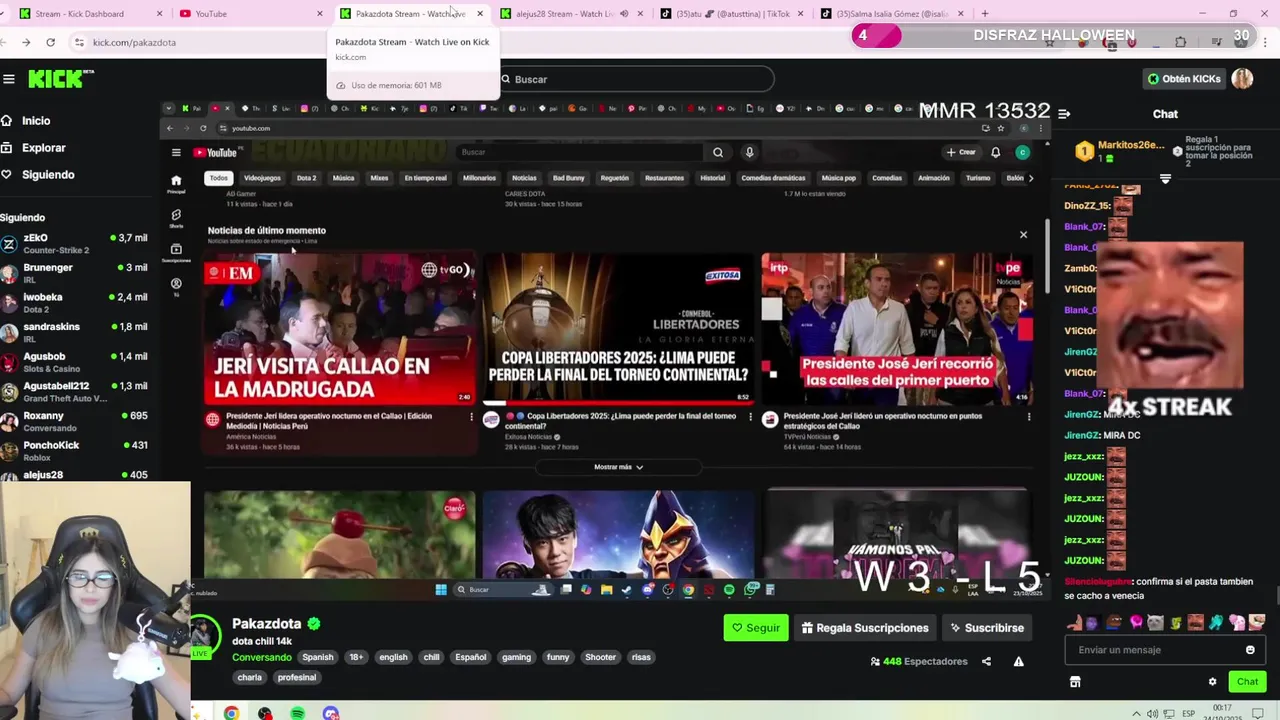1280x720 pixels.
Task: Focus the Kick Buscar search field
Action: 637,79
